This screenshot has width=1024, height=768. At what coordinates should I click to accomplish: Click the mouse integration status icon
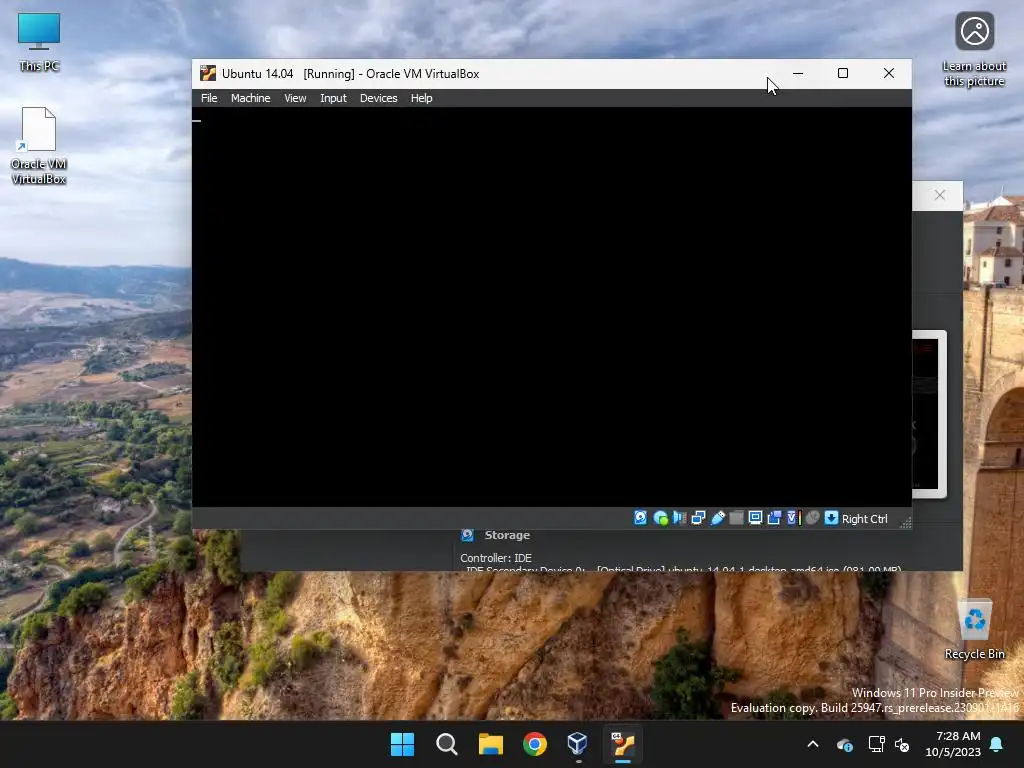tap(812, 518)
